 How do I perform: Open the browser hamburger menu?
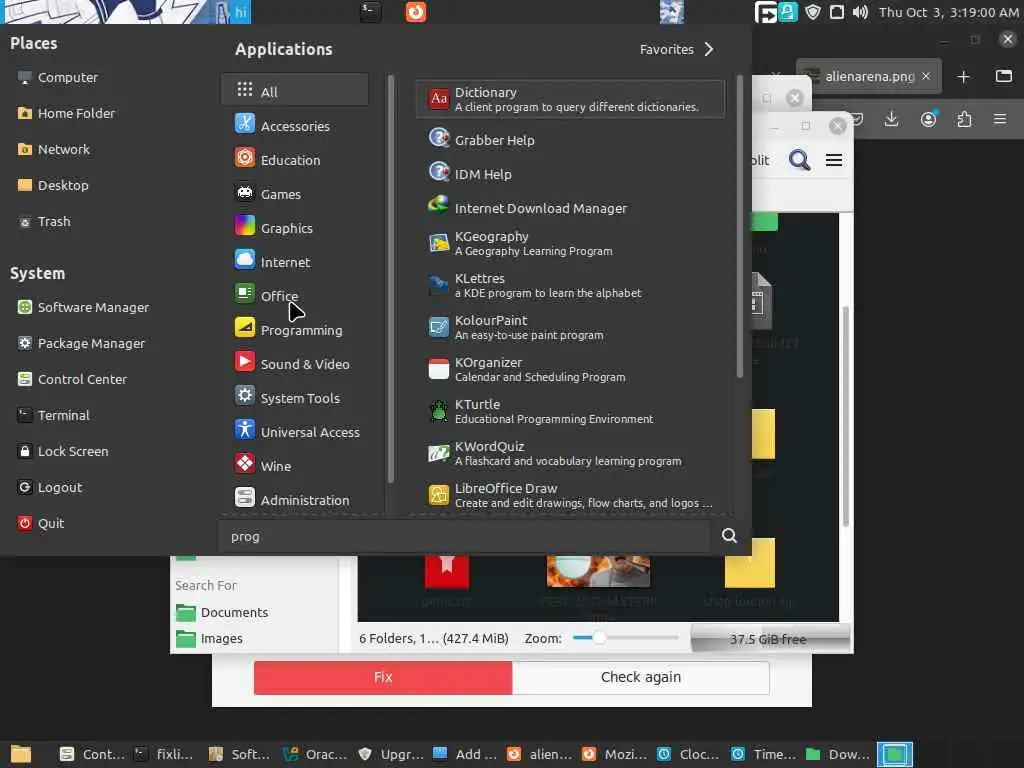1000,120
